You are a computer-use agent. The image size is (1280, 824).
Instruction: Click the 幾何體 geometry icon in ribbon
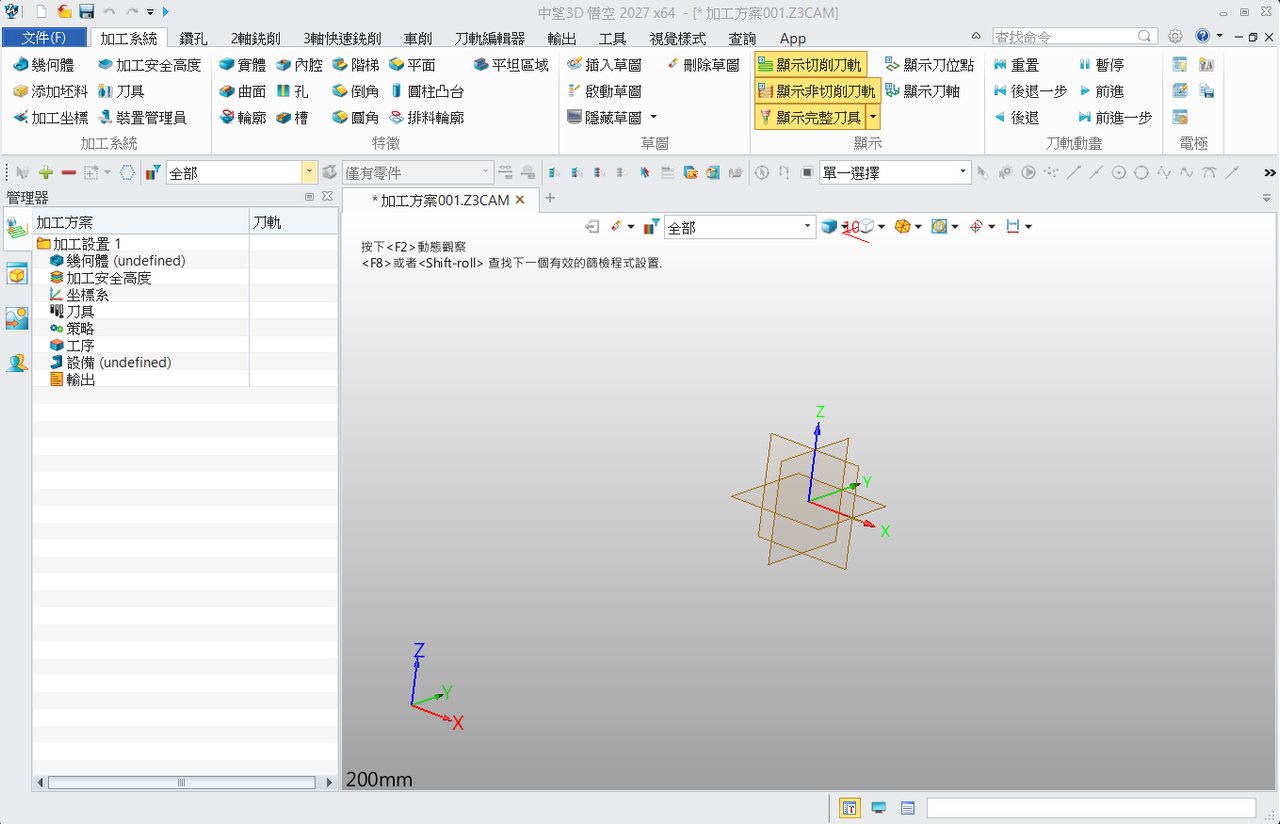pyautogui.click(x=21, y=65)
